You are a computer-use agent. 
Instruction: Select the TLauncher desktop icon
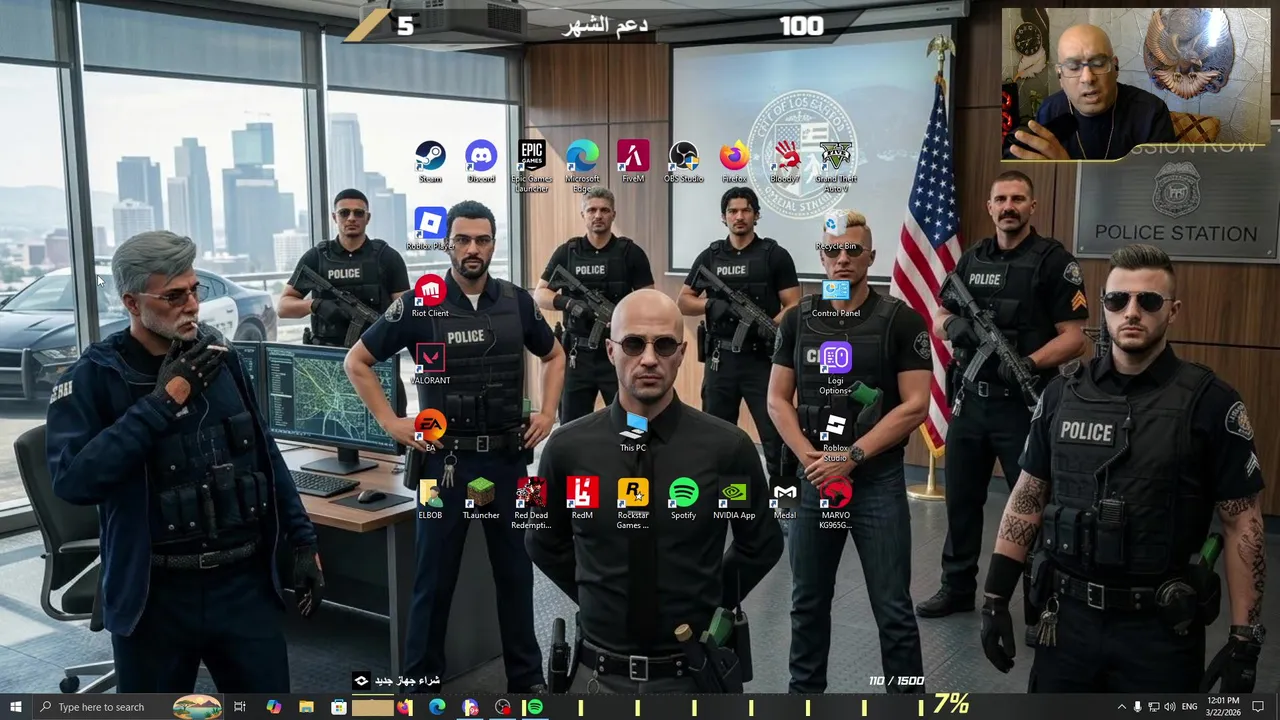click(x=481, y=499)
